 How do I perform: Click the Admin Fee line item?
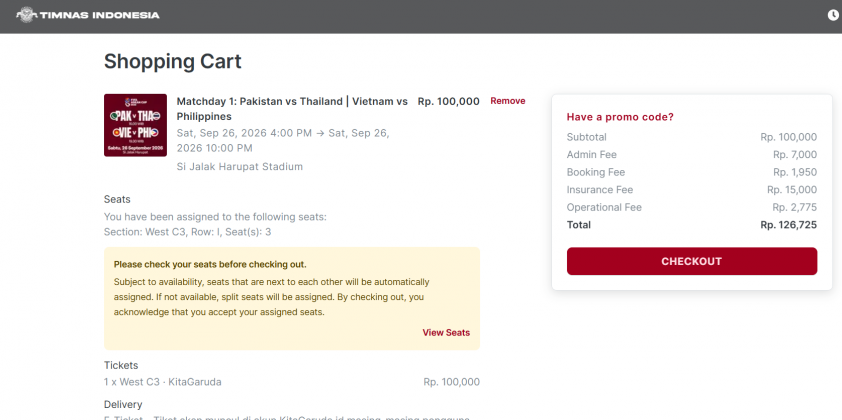tap(692, 155)
